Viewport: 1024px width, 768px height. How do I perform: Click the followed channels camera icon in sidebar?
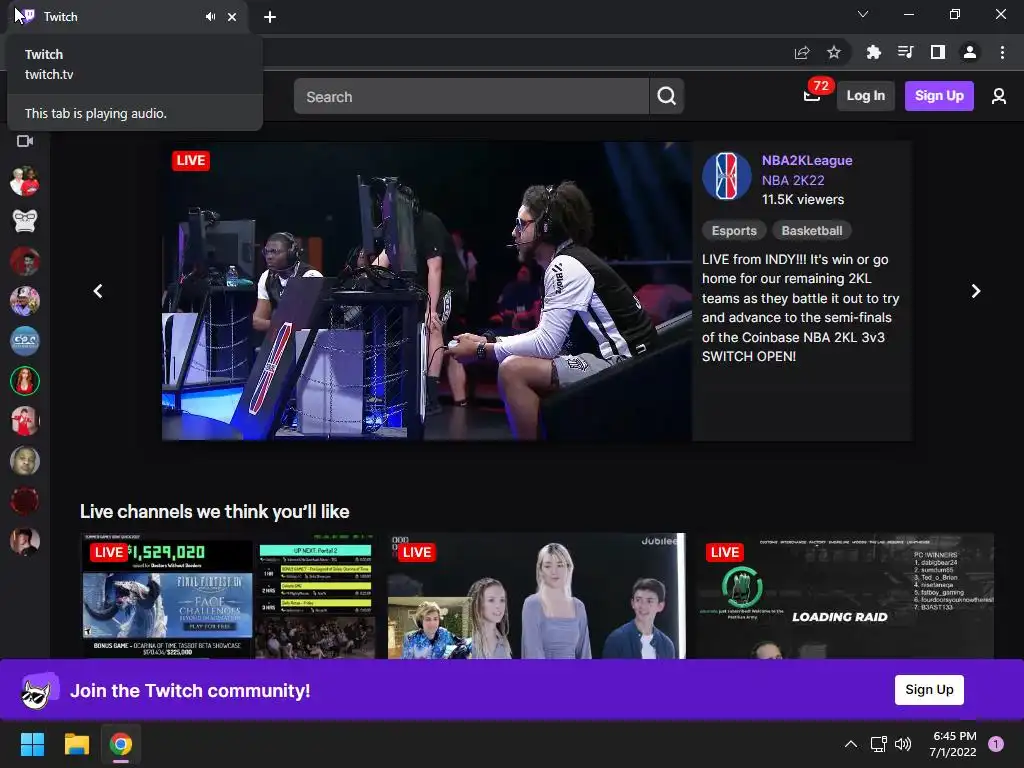point(25,140)
